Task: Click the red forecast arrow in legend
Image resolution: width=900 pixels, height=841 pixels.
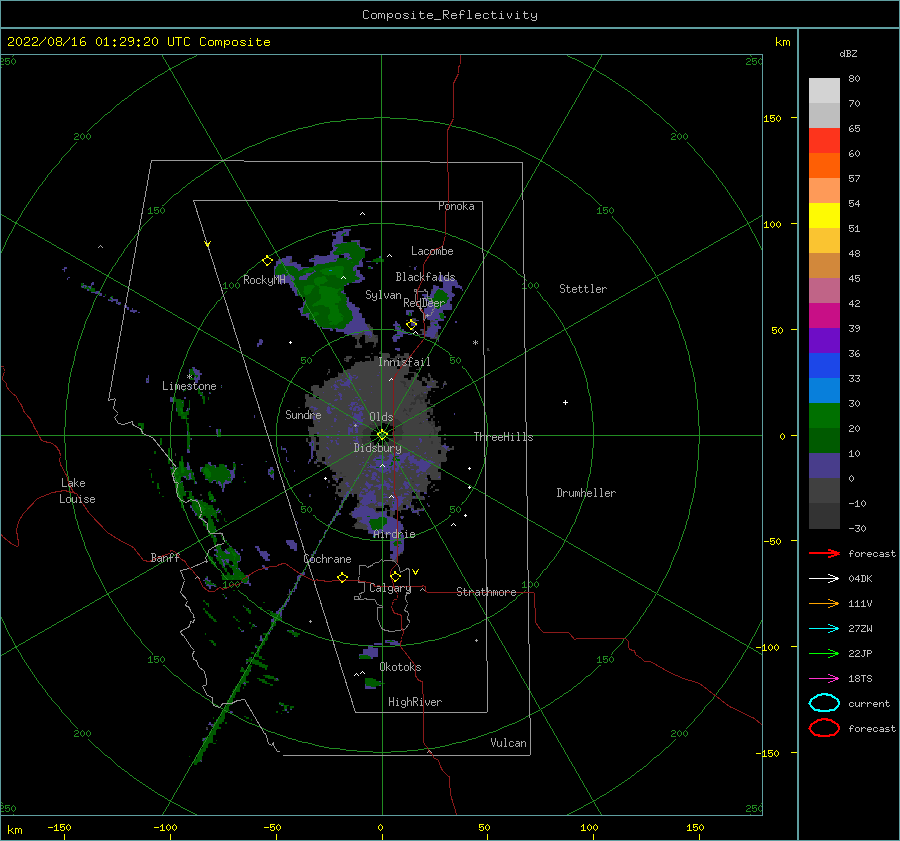Action: 824,553
